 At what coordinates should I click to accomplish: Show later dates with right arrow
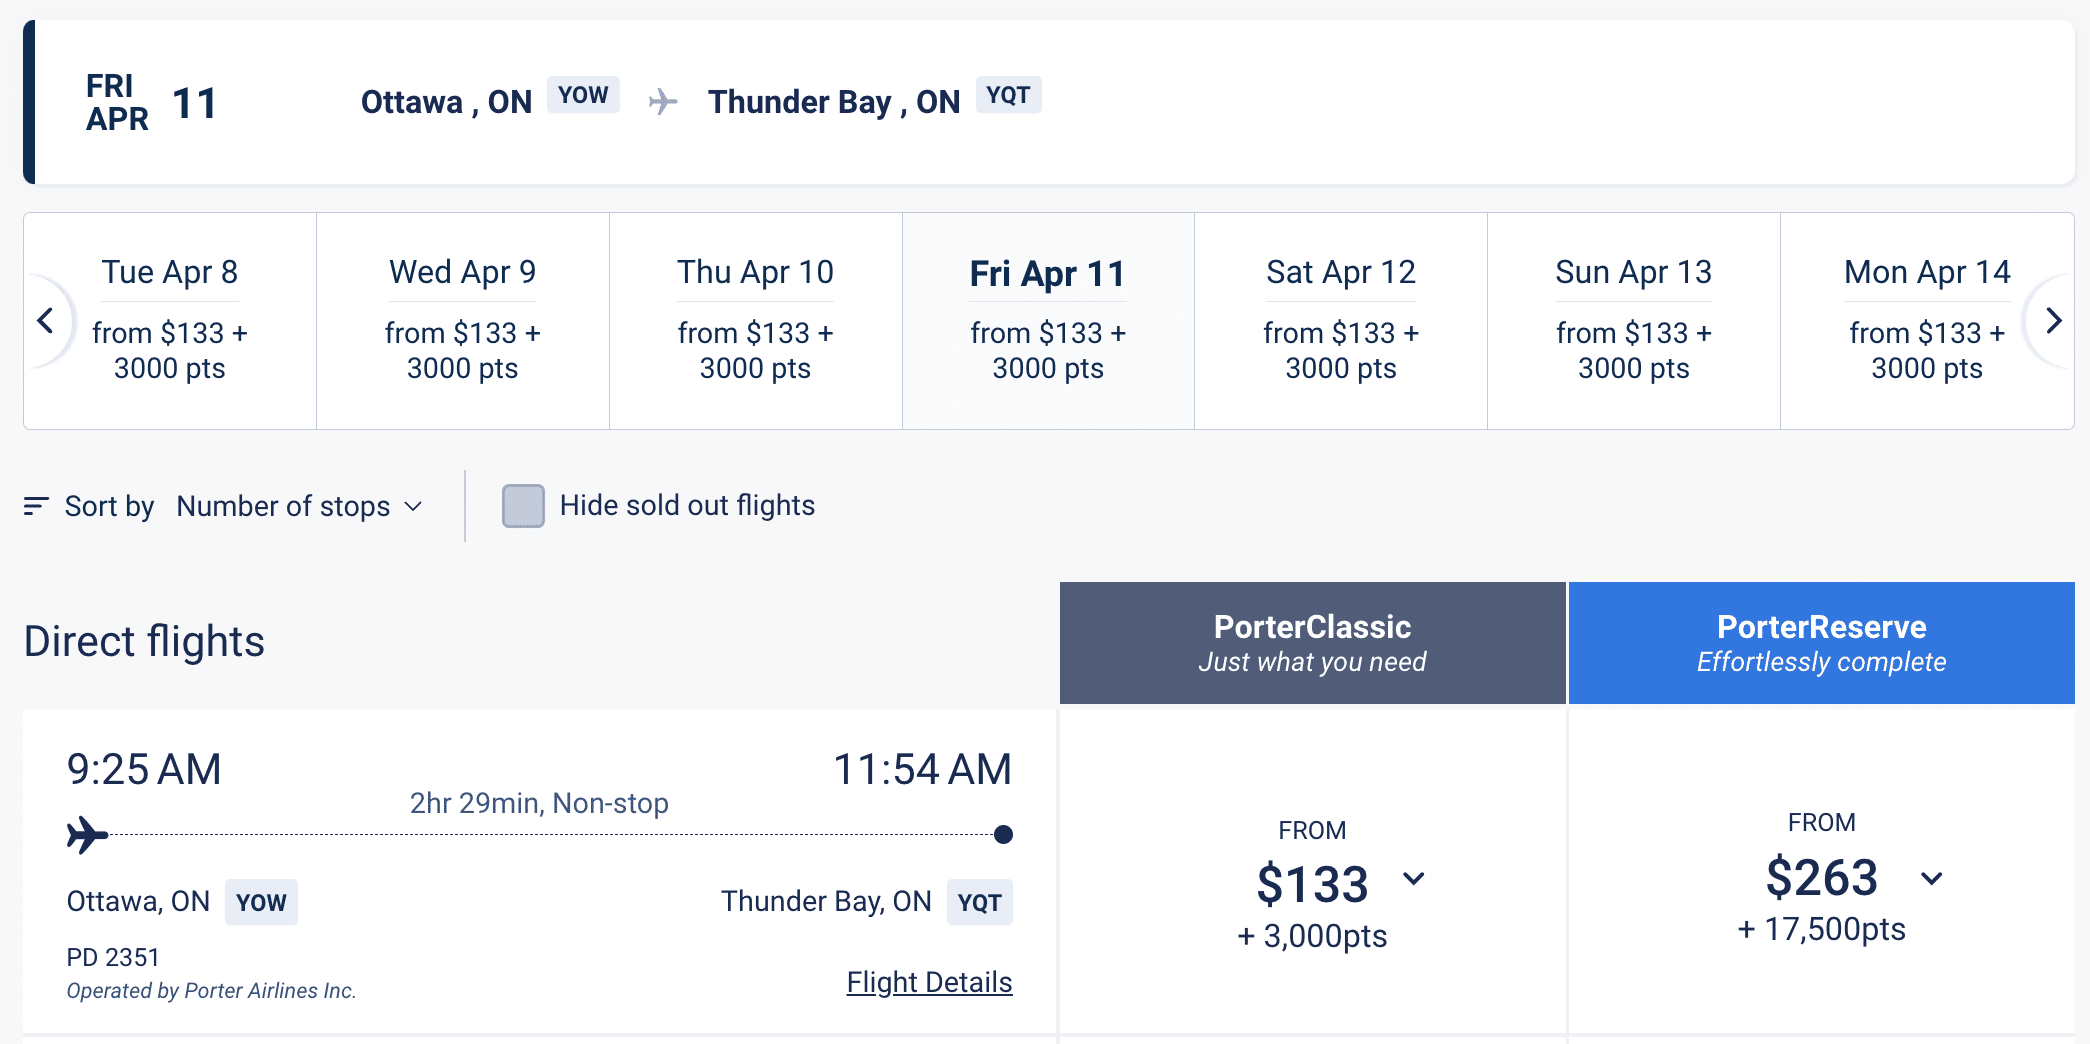click(x=2053, y=321)
